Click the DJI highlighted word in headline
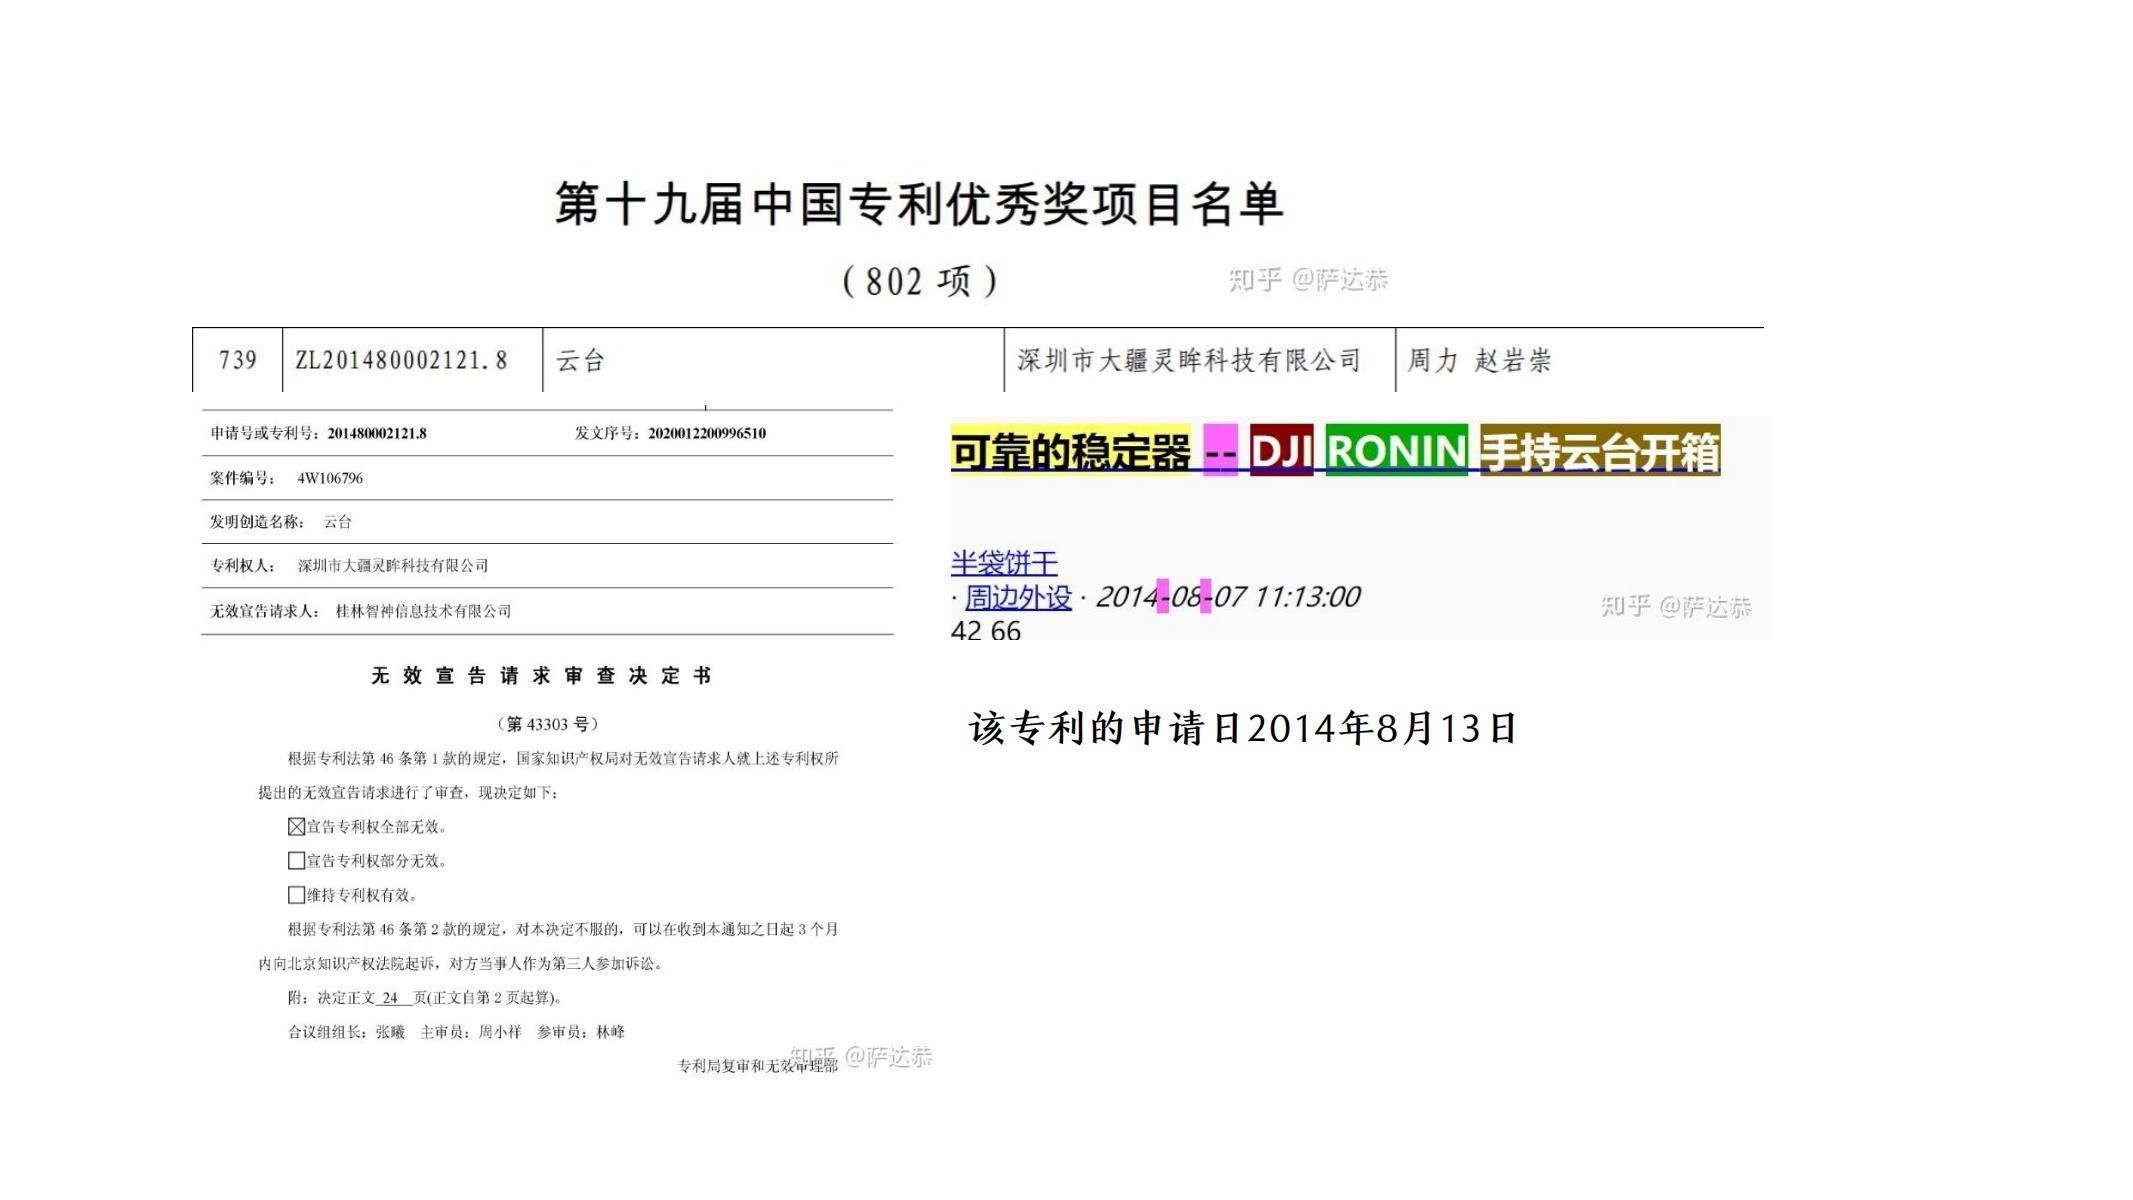This screenshot has height=1200, width=2133. coord(1281,451)
